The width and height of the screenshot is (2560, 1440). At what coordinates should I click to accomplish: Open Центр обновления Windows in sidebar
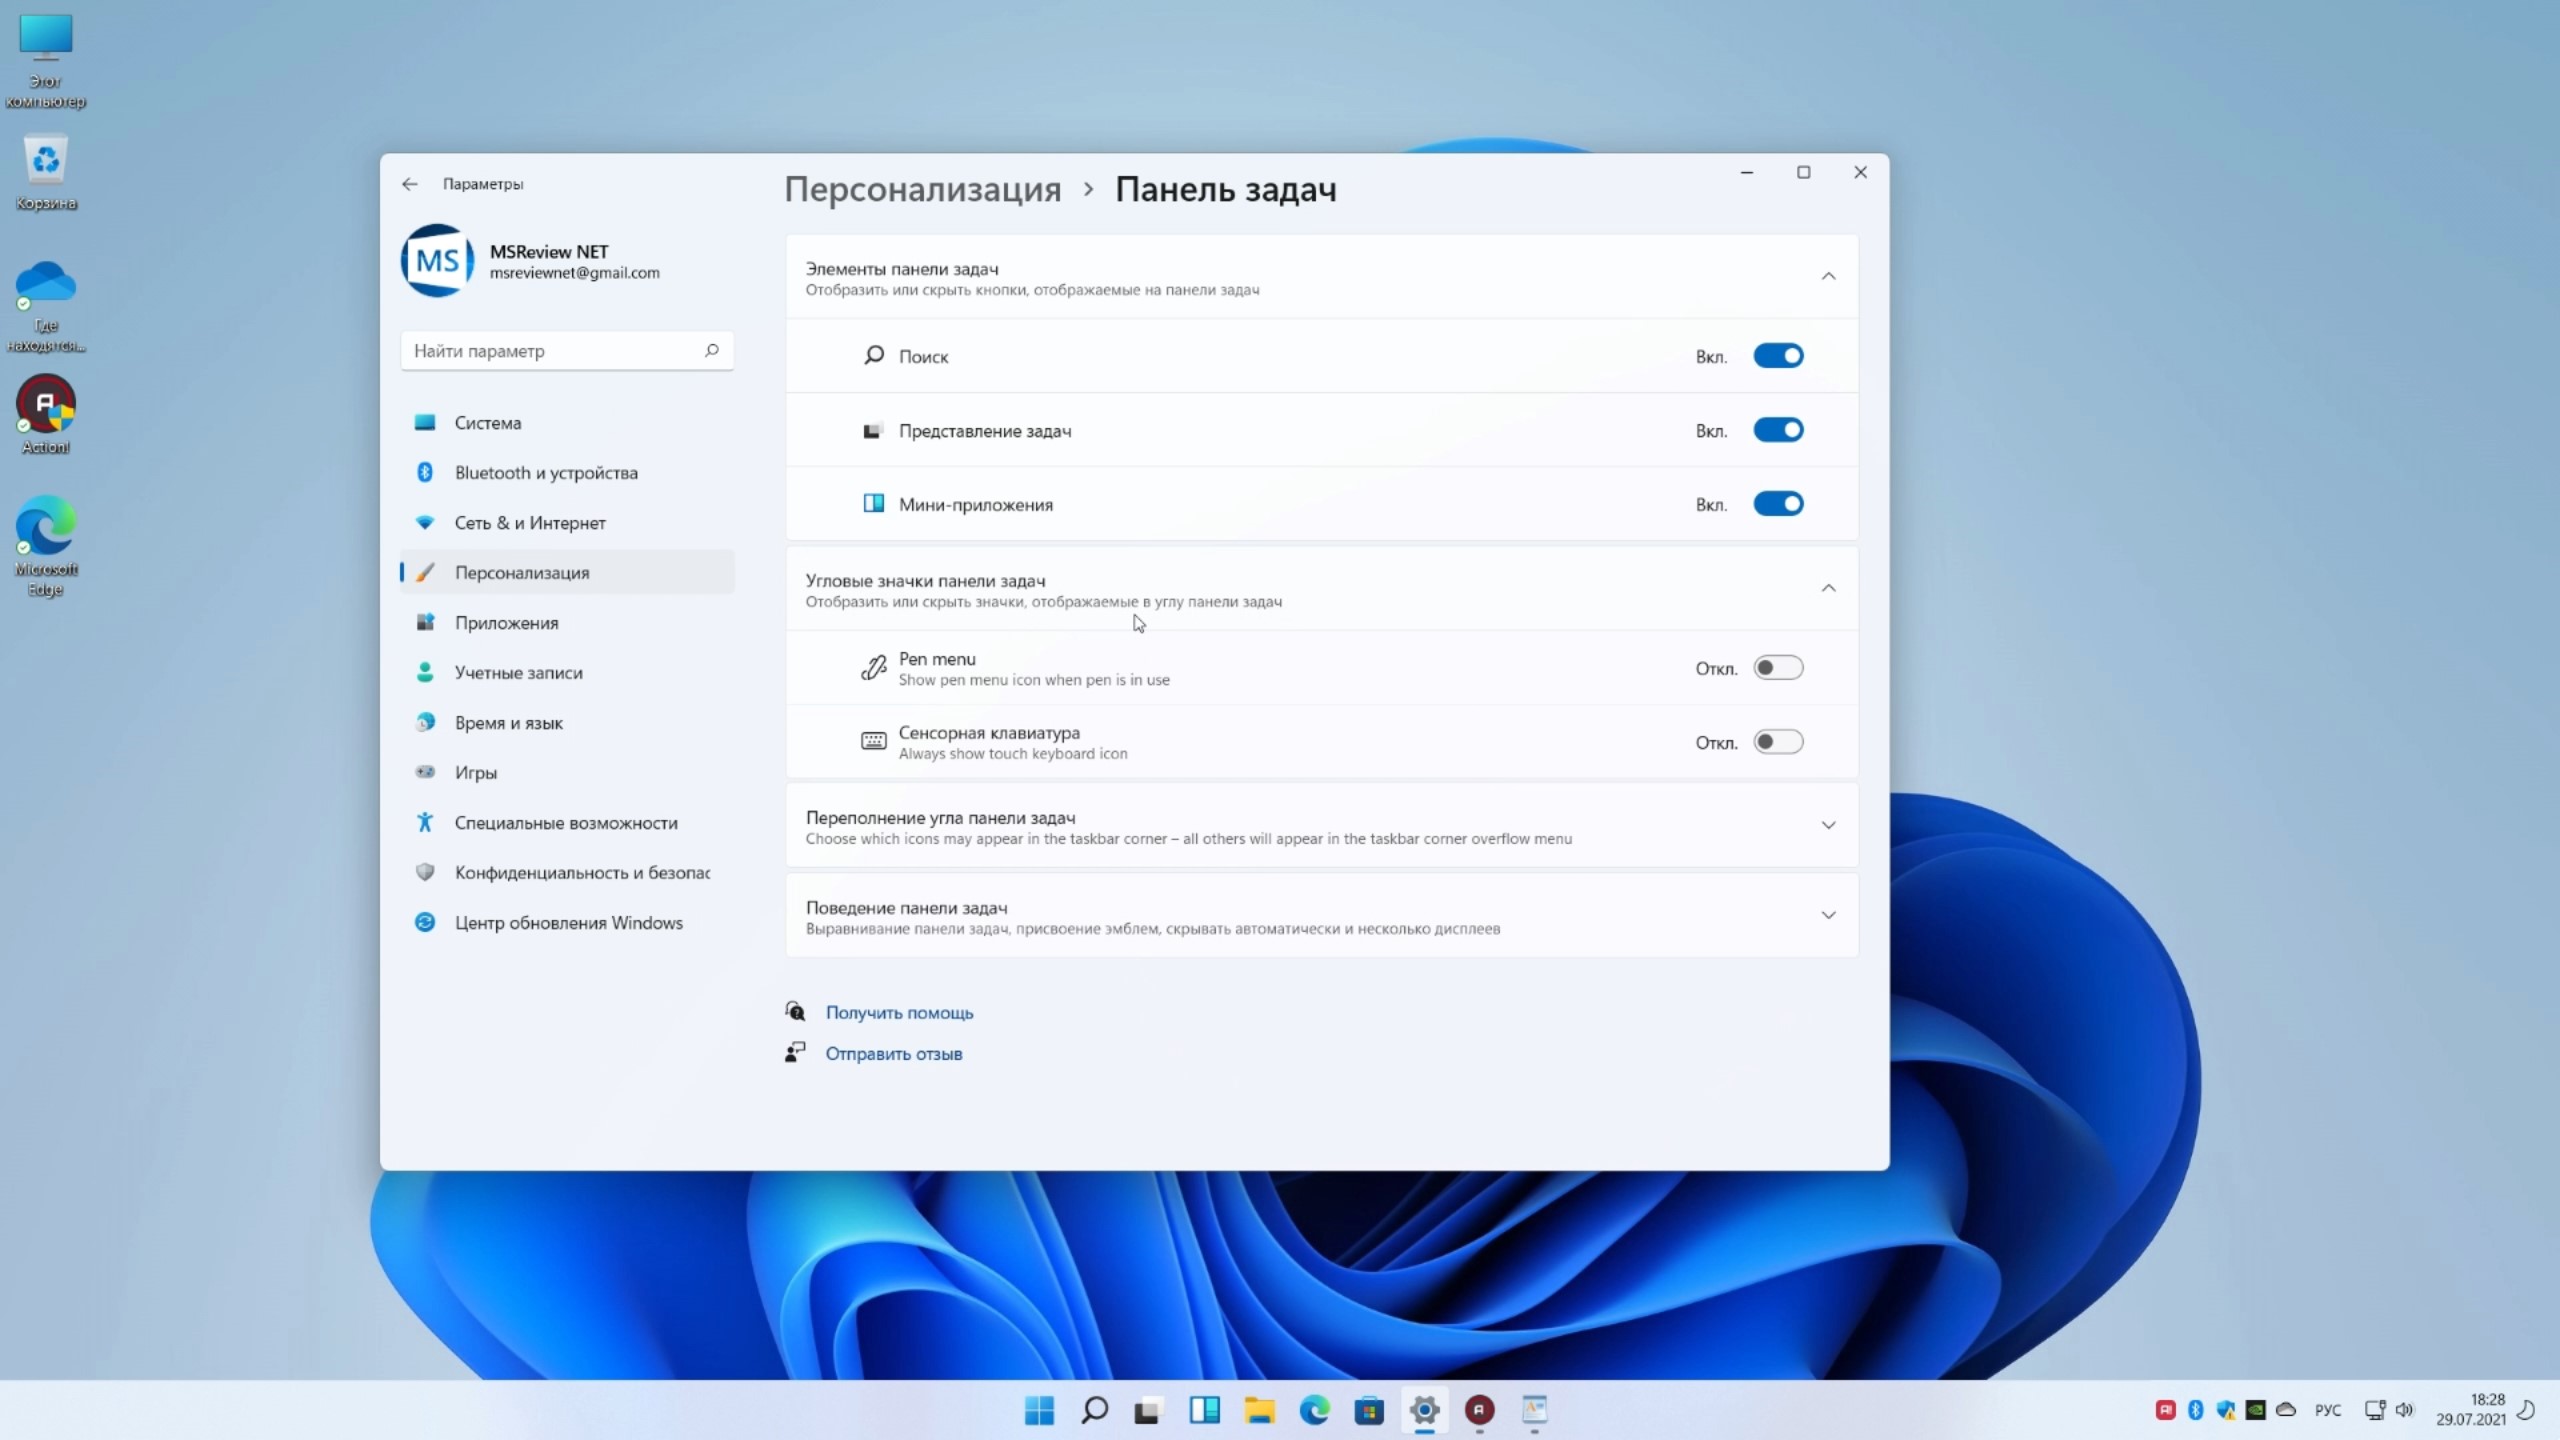click(568, 923)
